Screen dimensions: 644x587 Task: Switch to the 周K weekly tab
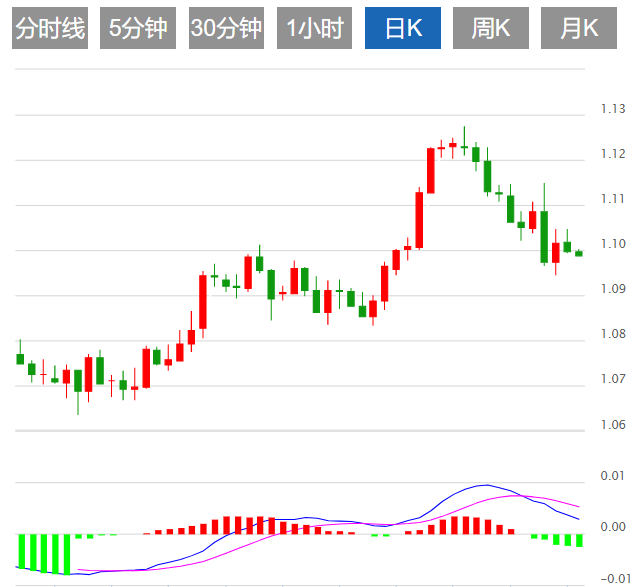click(491, 28)
